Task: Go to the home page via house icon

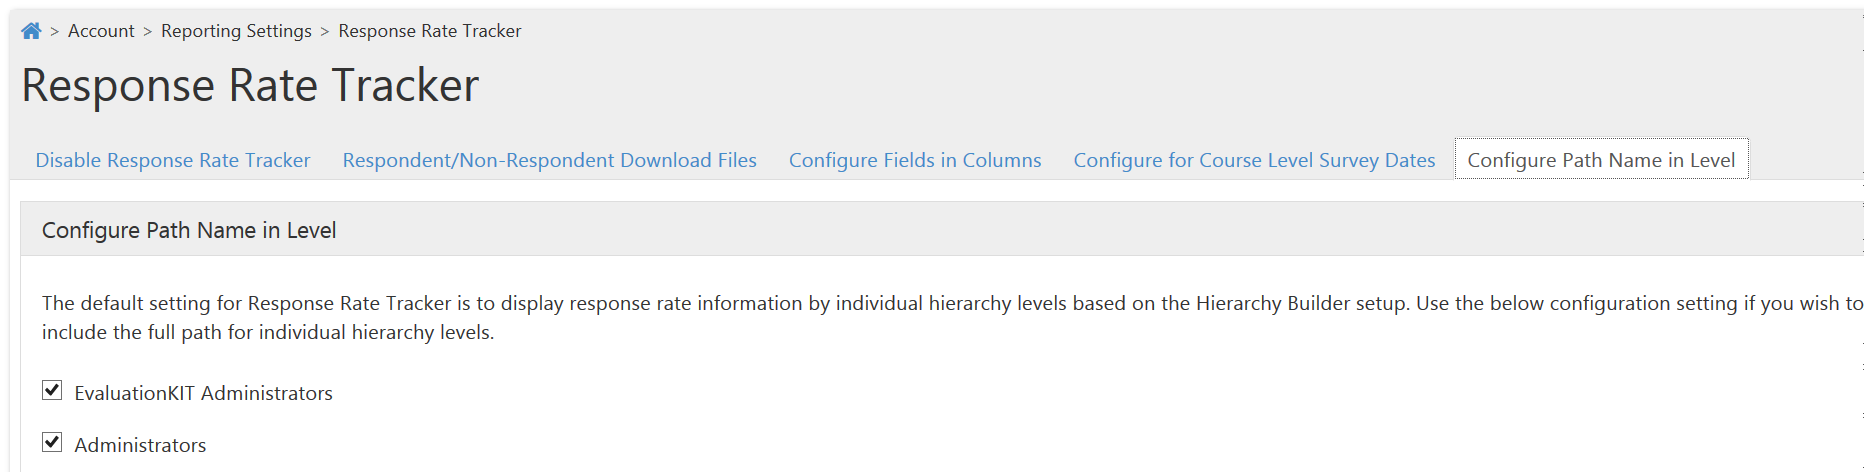Action: [31, 31]
